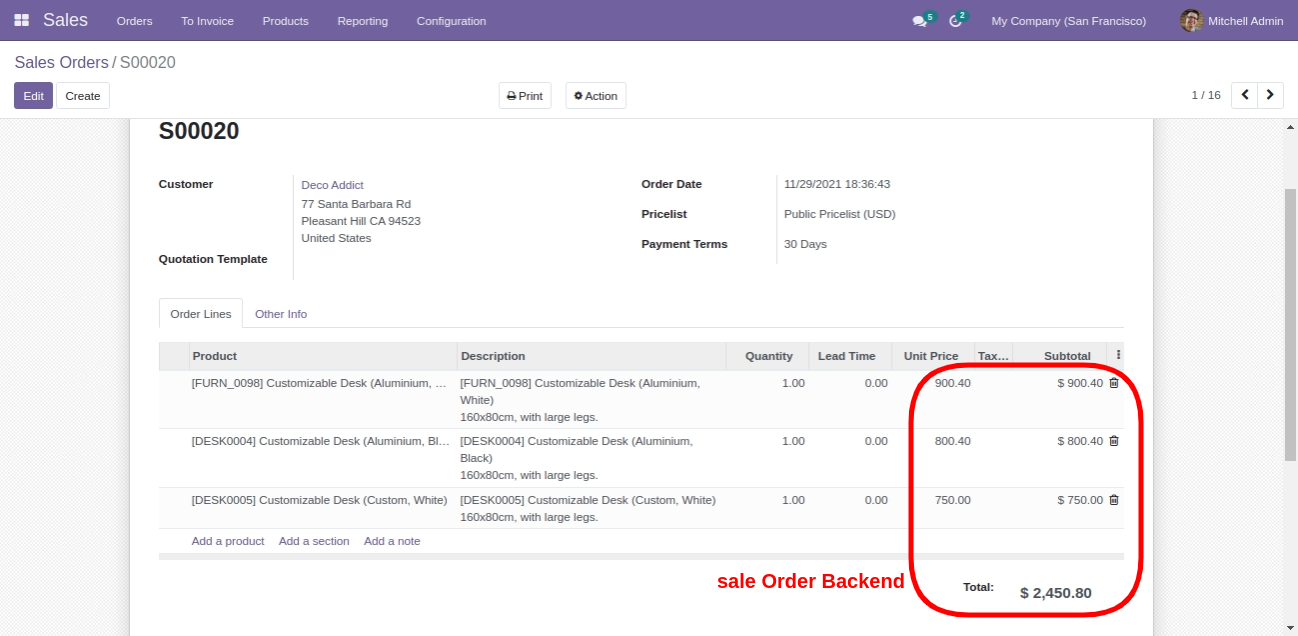Expand the Action dropdown
The image size is (1298, 636).
[x=595, y=96]
